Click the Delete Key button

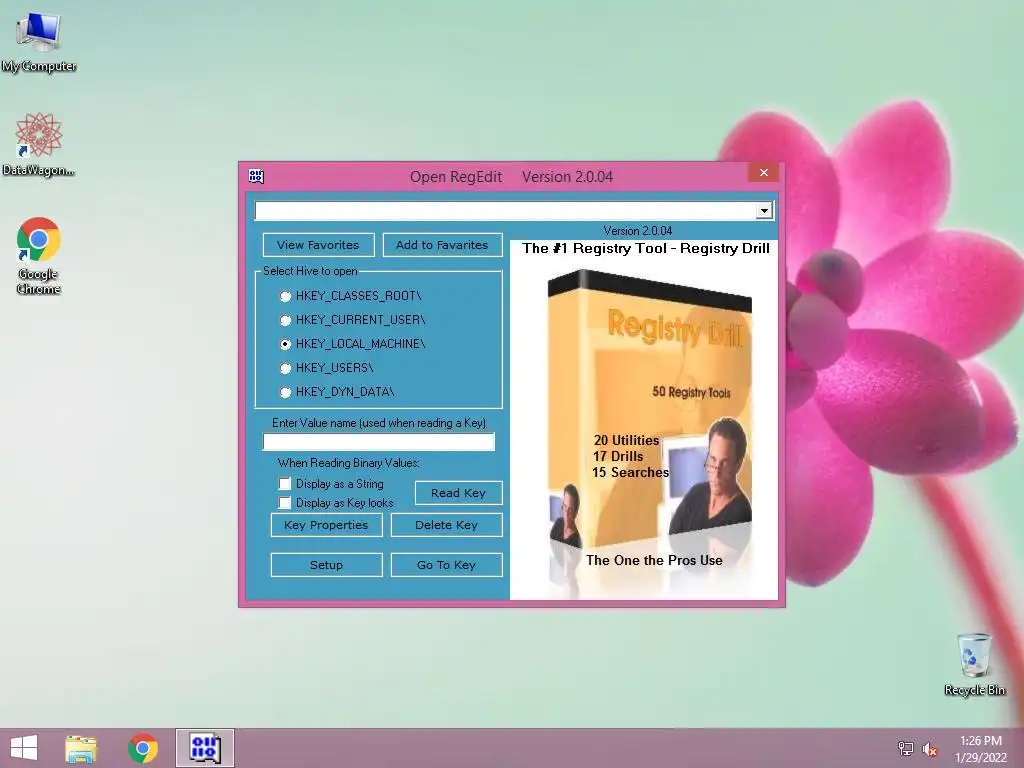pyautogui.click(x=447, y=525)
